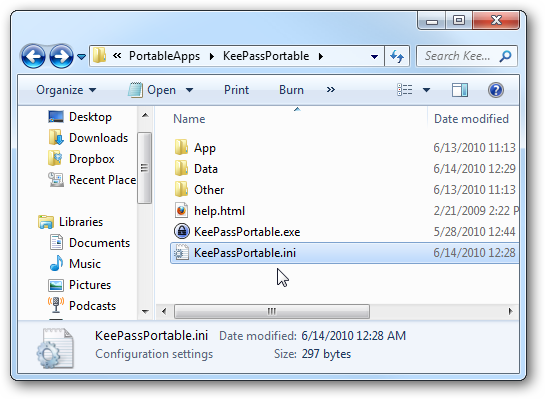The image size is (545, 399).
Task: Expand the arrow after KeePassPortable in path
Action: coord(320,56)
